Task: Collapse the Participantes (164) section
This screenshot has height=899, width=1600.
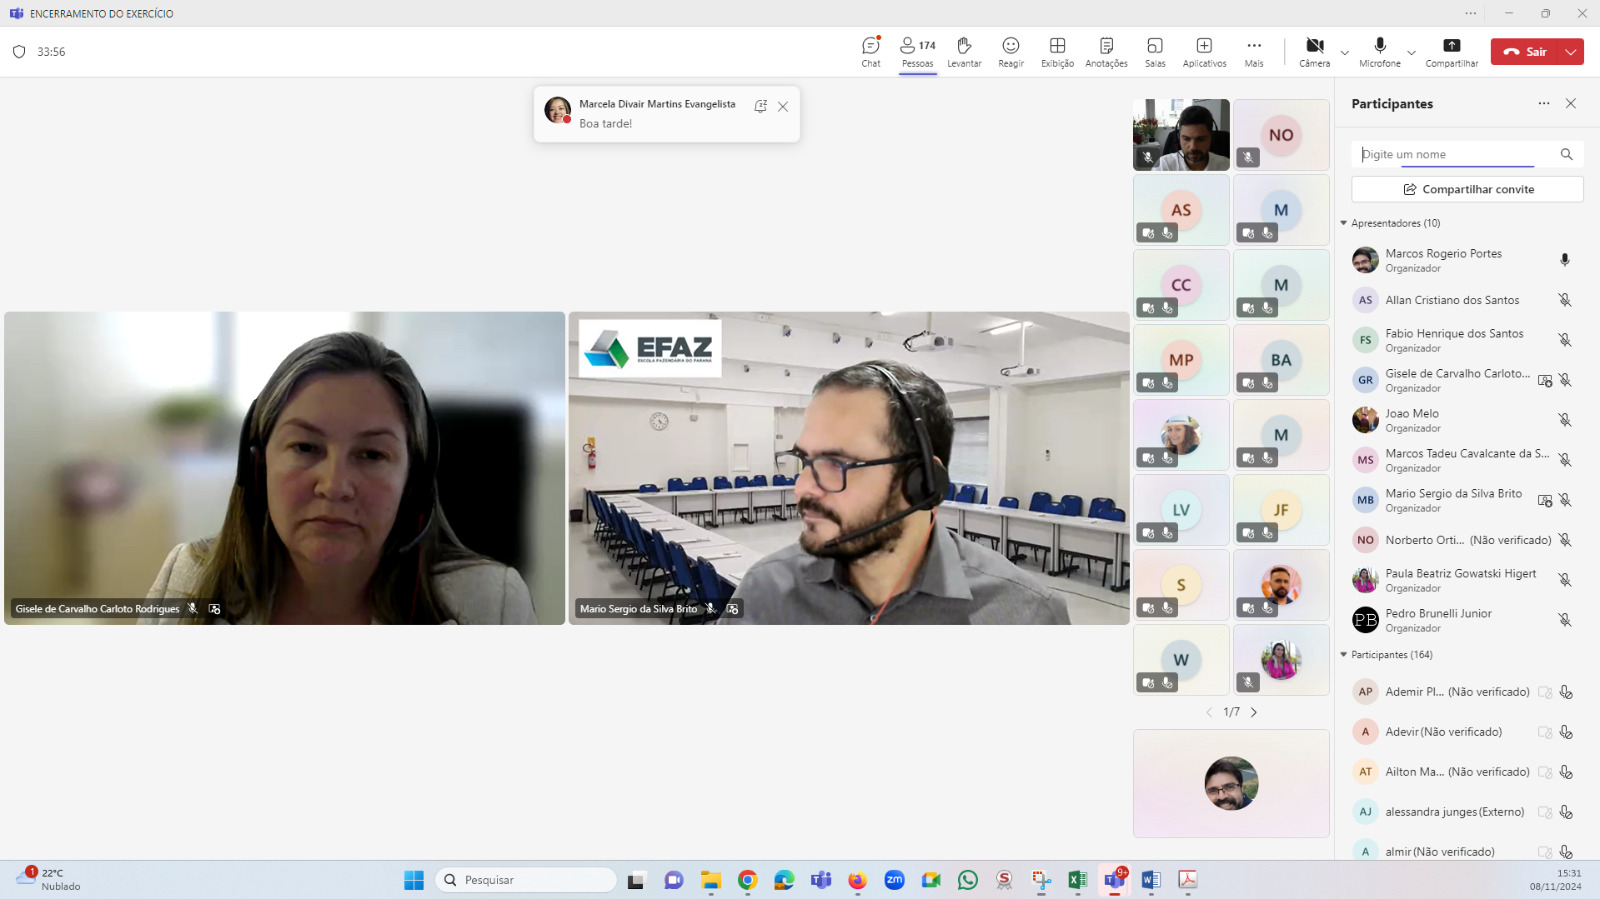Action: [x=1344, y=655]
